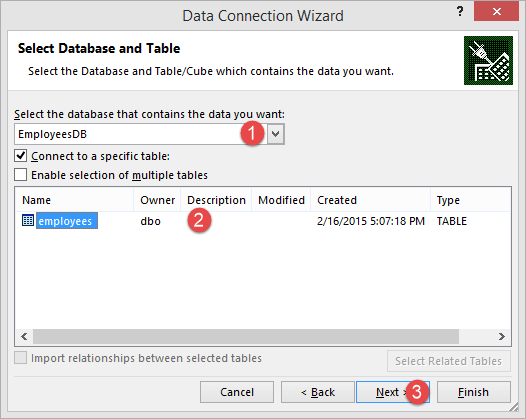Click the Owner column header

157,200
